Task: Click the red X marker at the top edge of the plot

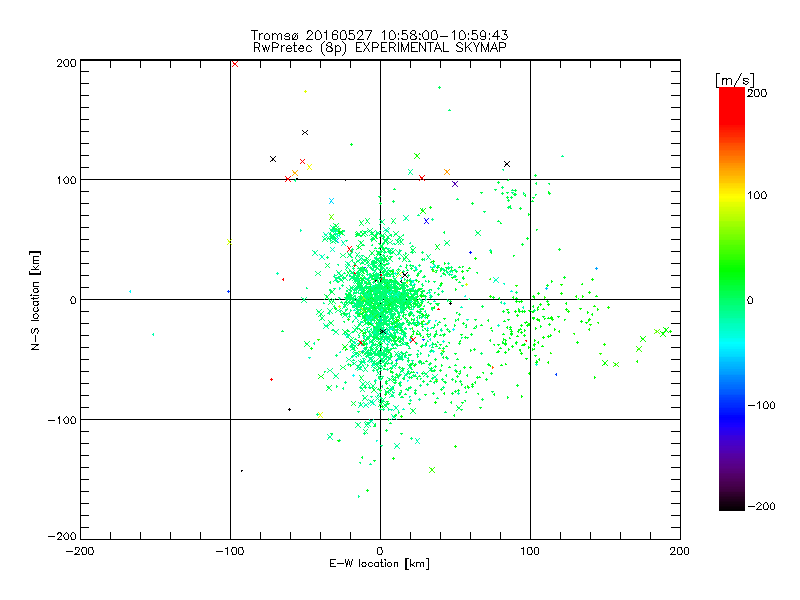Action: [x=235, y=64]
